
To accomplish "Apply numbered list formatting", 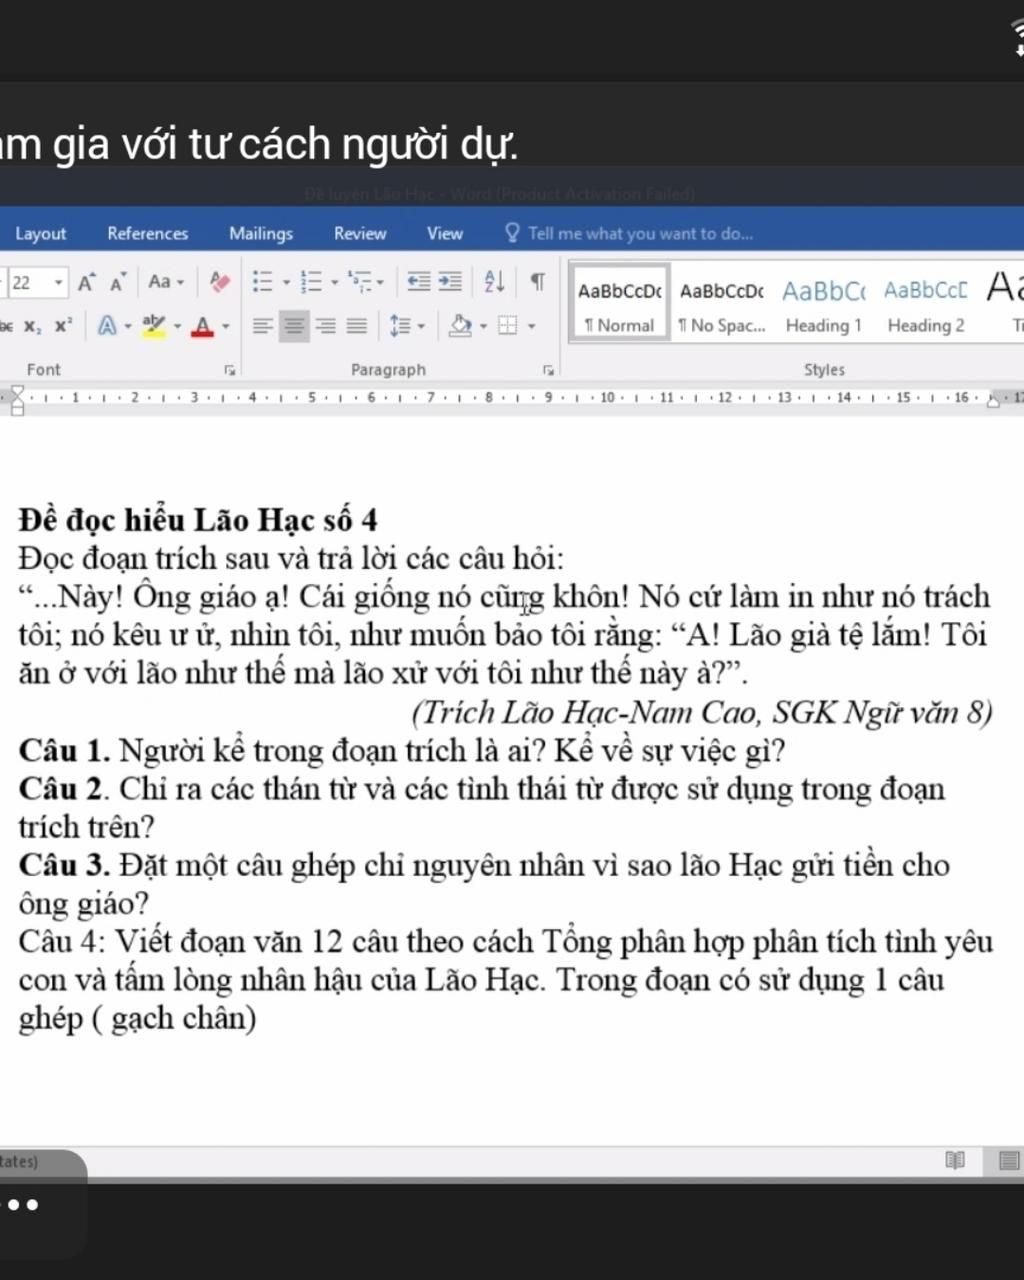I will [x=312, y=282].
